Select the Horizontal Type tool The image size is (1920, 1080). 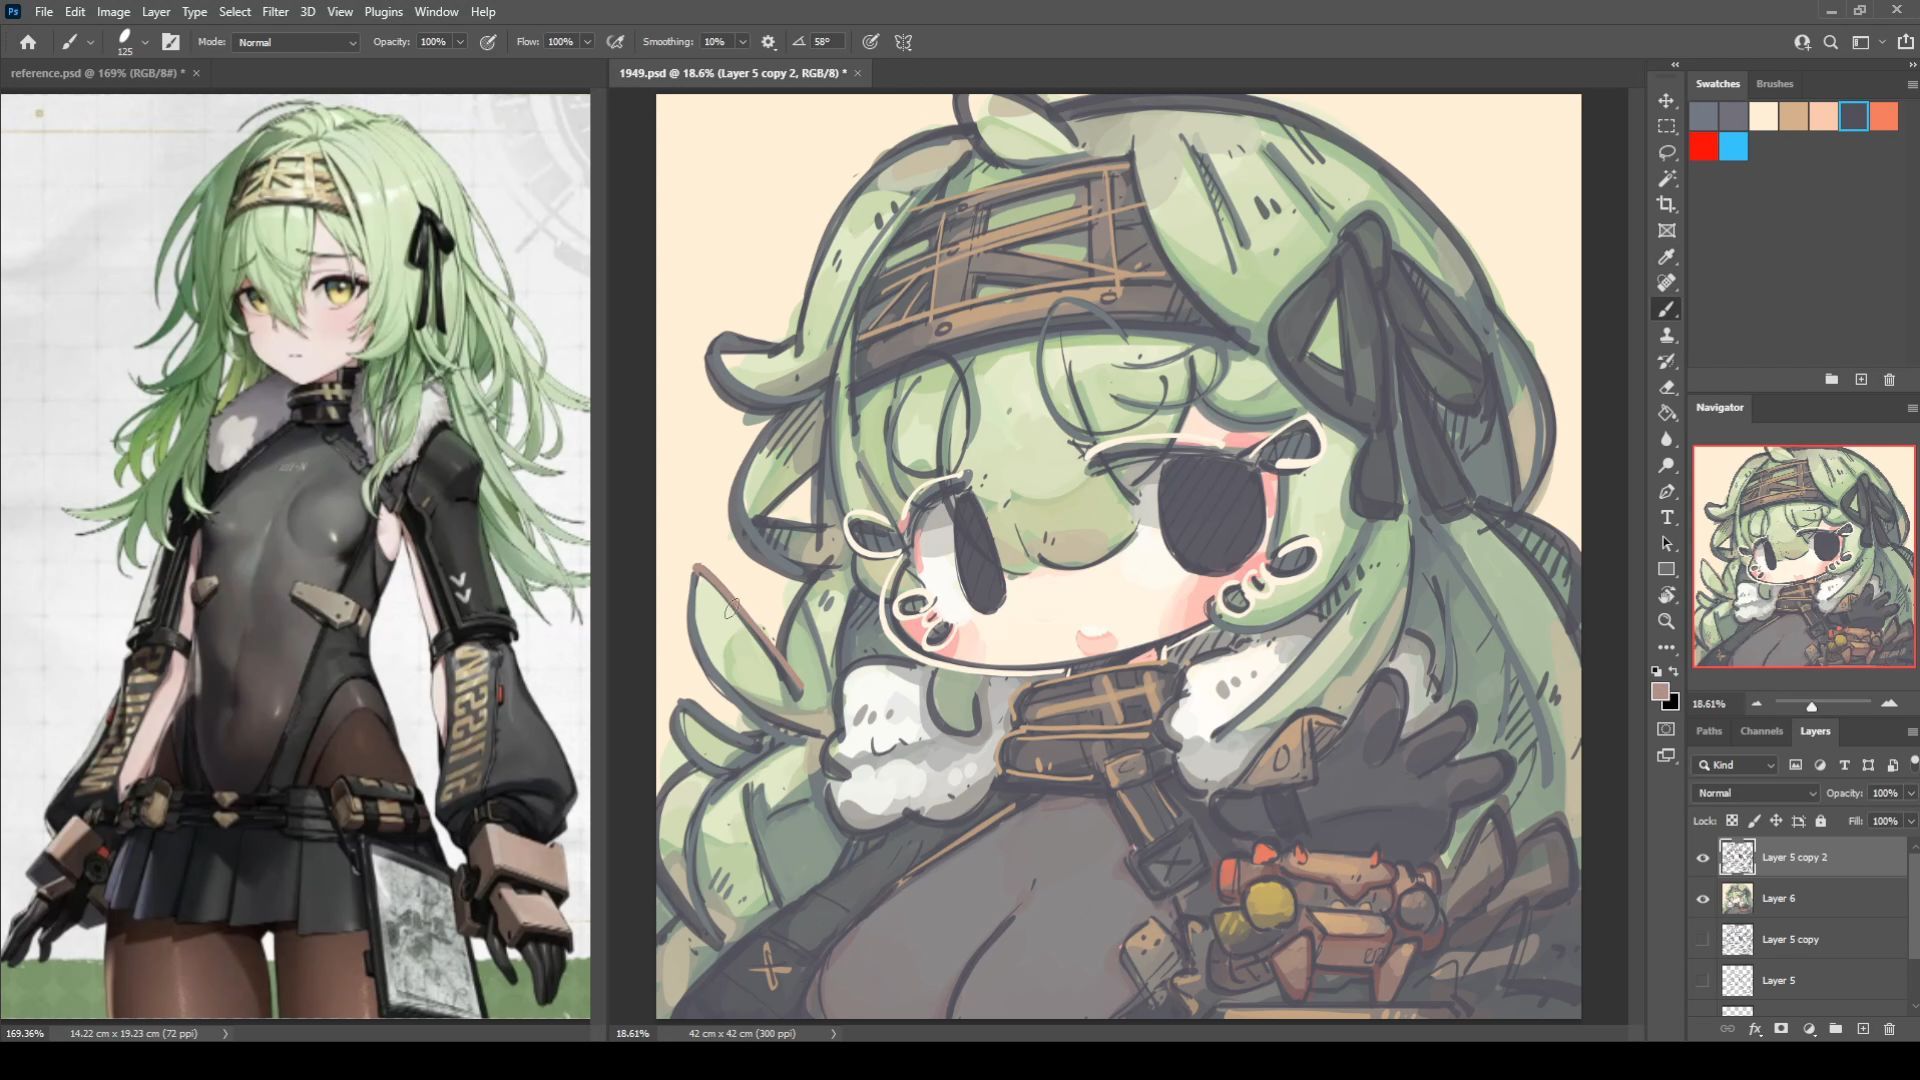click(x=1666, y=517)
